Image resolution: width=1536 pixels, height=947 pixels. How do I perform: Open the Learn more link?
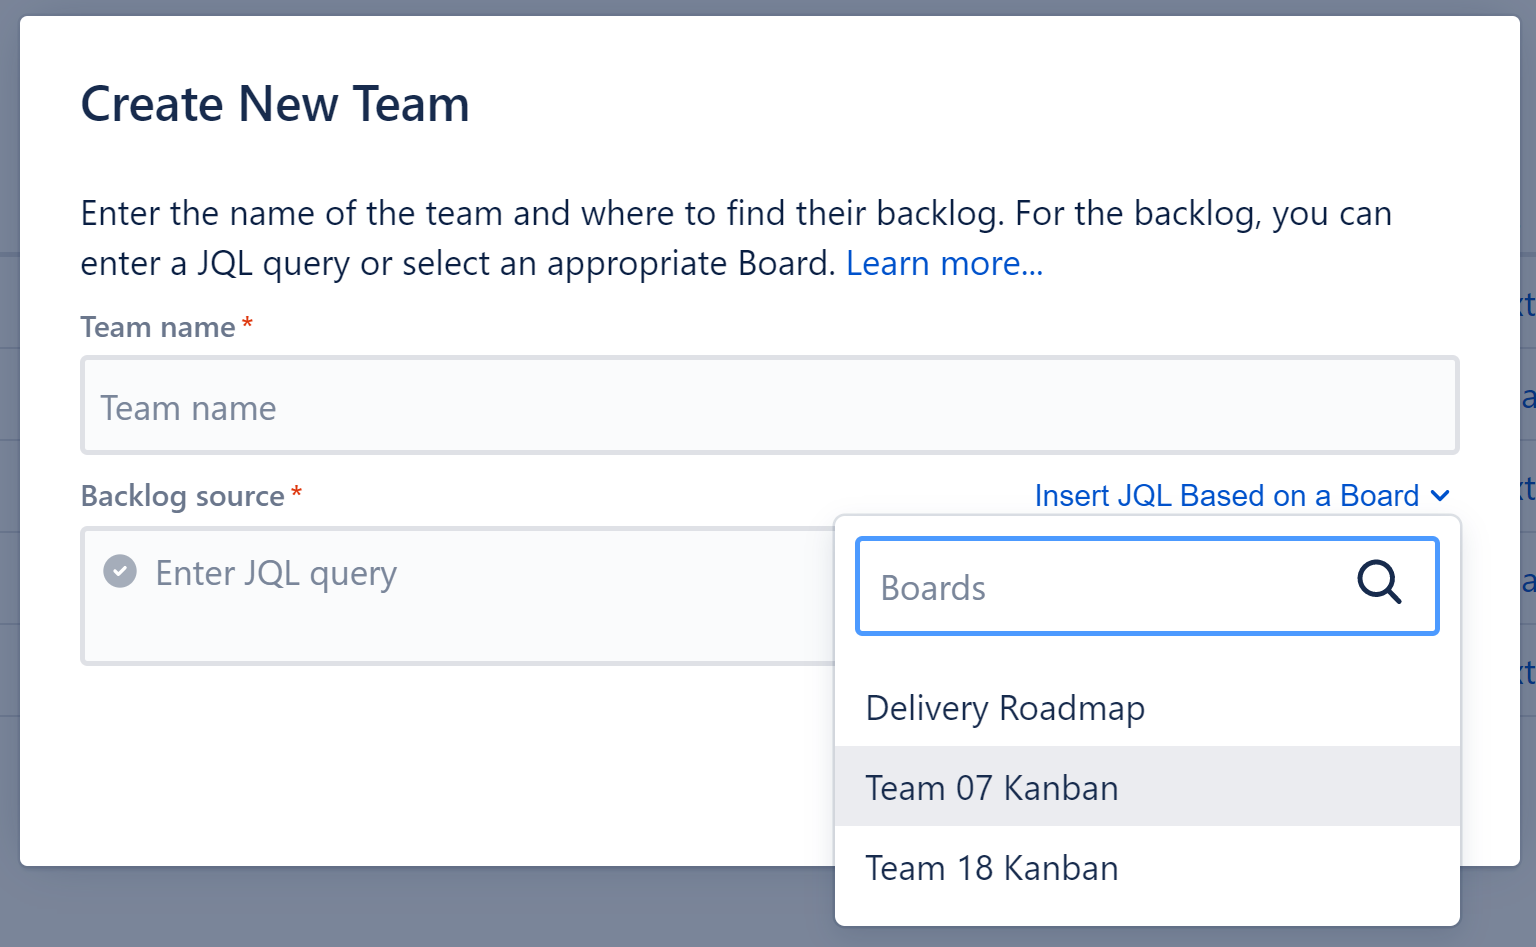[943, 263]
